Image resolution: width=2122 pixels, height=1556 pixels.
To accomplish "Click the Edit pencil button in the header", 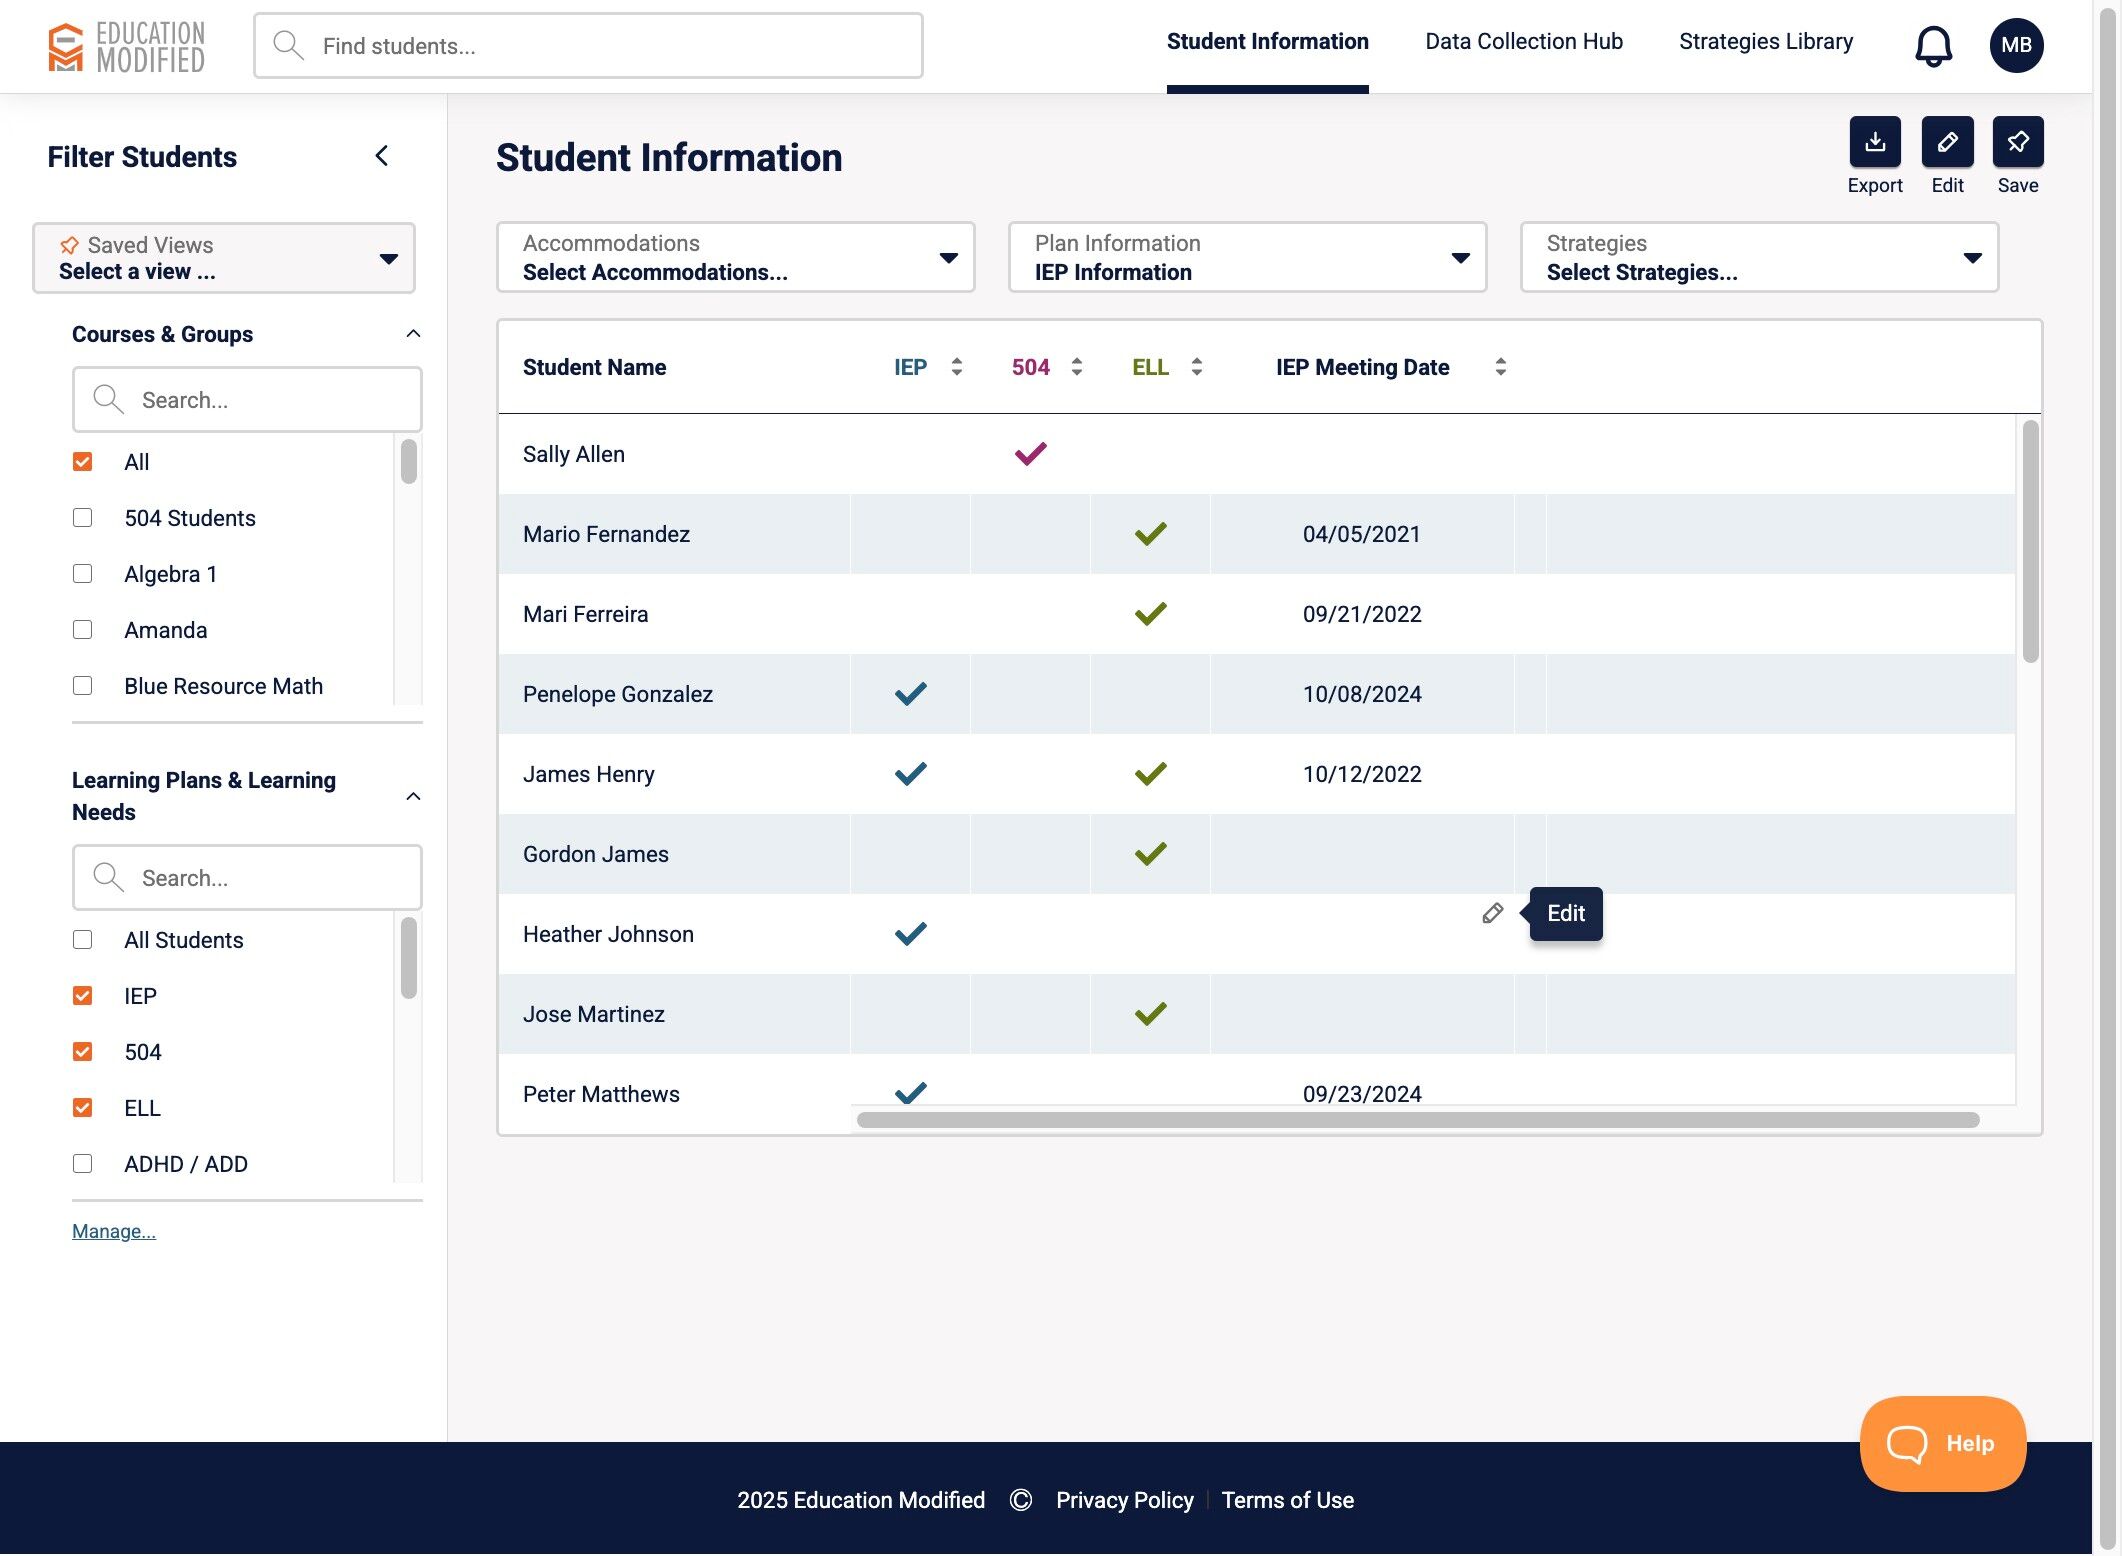I will click(1946, 142).
